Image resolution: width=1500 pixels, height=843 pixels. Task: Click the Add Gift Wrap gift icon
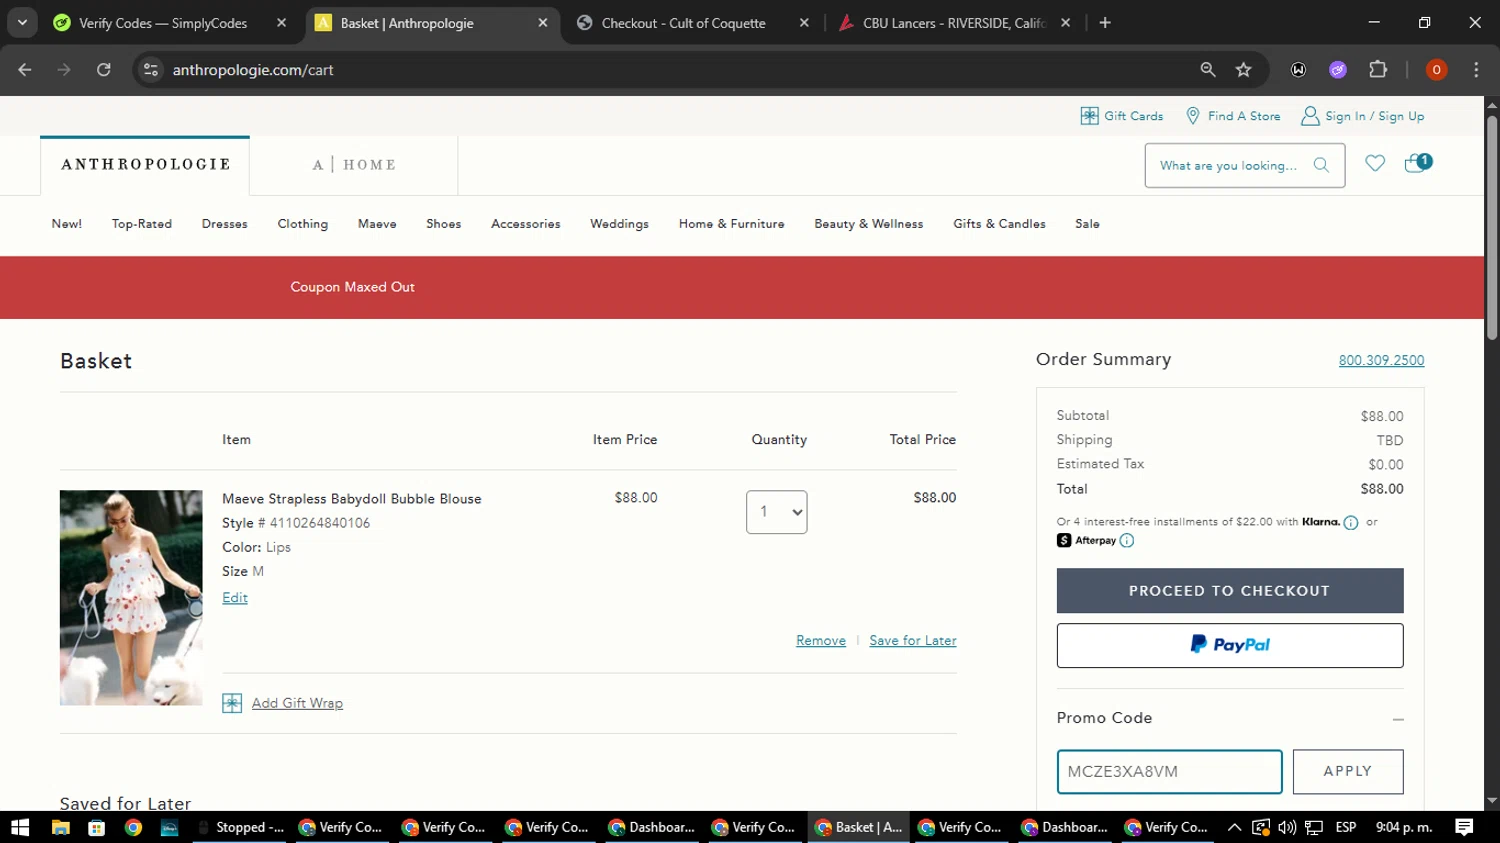232,703
